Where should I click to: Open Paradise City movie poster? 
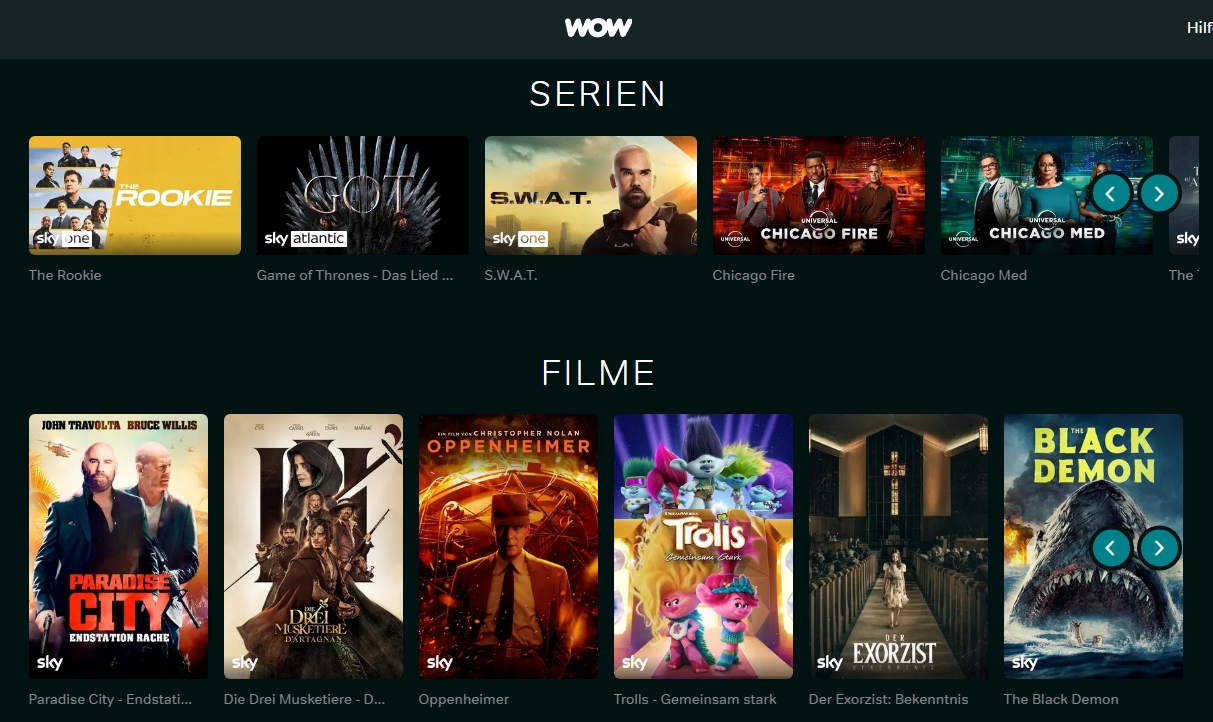click(119, 547)
